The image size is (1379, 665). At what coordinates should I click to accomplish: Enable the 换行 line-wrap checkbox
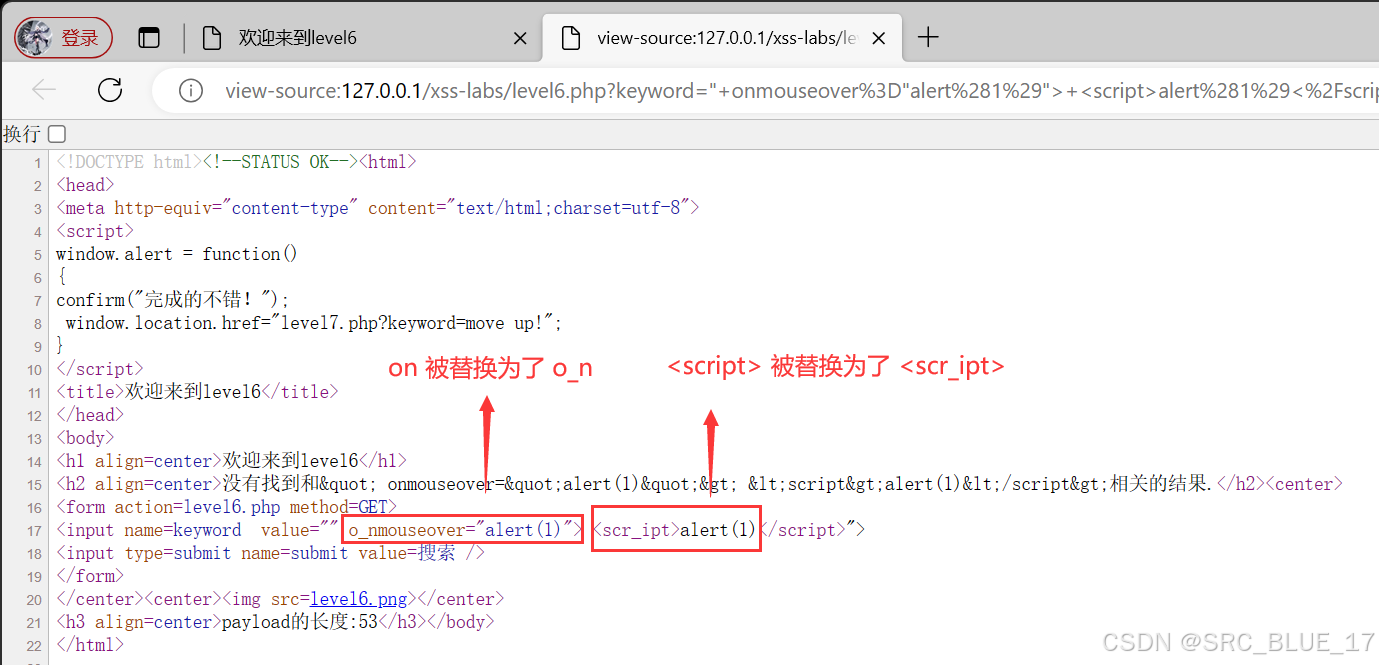pos(56,133)
